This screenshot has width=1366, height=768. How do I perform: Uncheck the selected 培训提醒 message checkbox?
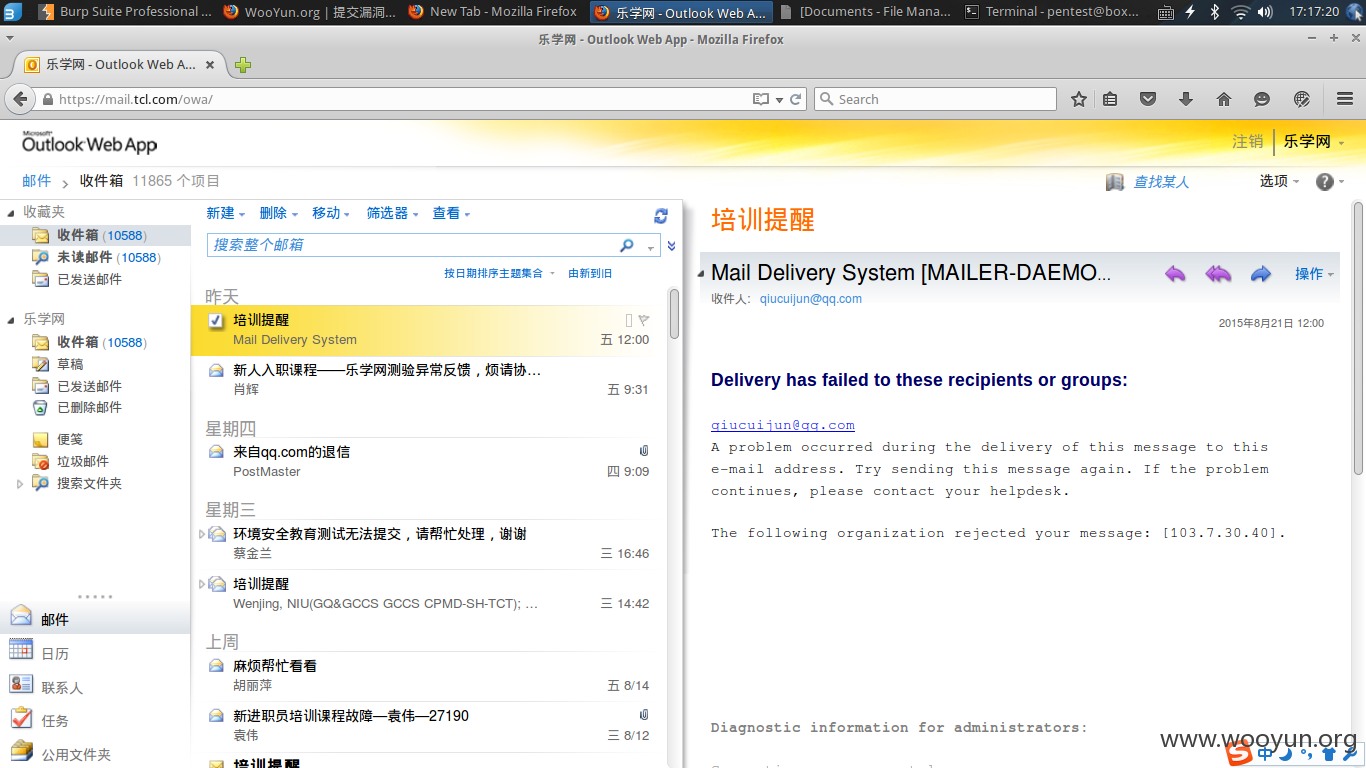pyautogui.click(x=215, y=320)
